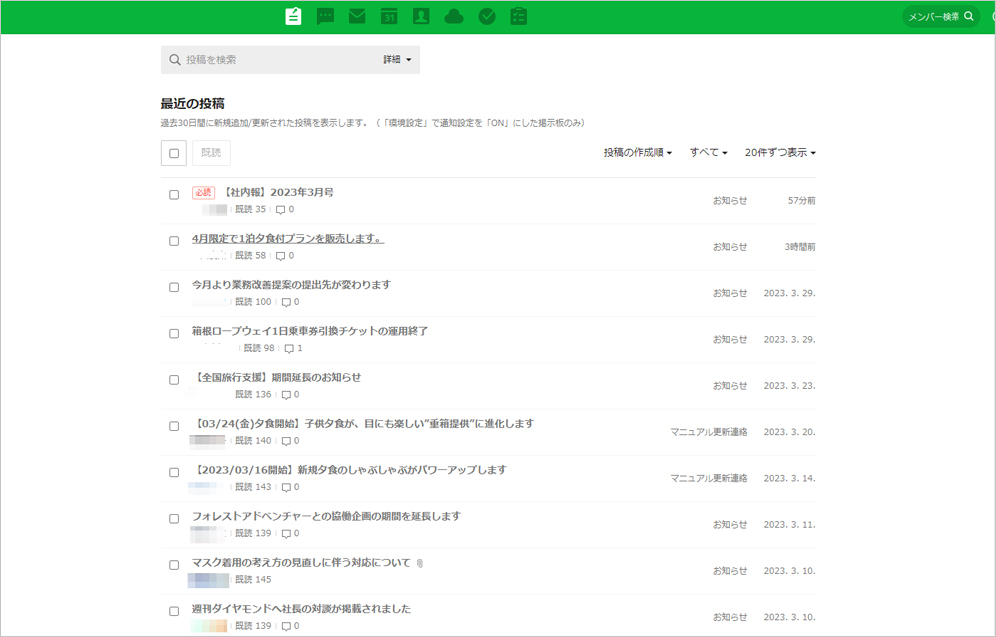Open the cloud drive icon

454,17
